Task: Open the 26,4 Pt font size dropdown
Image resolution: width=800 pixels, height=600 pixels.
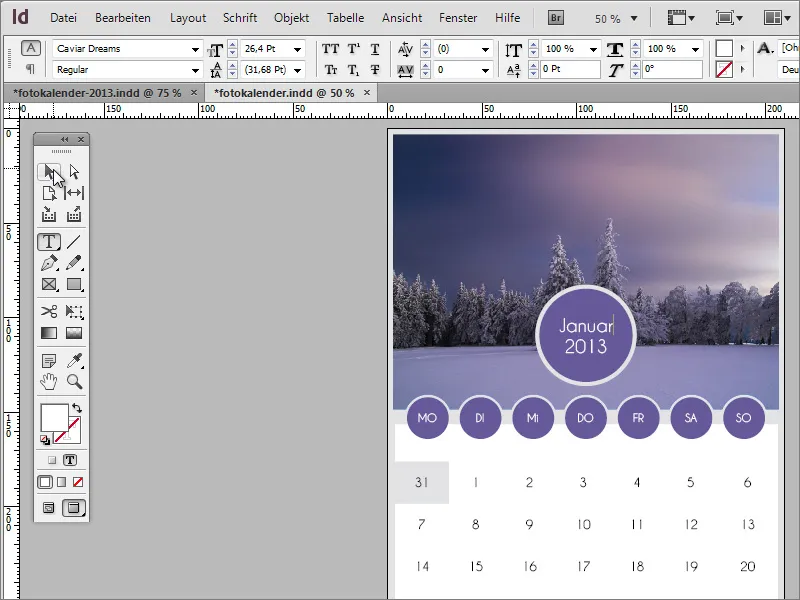Action: (x=297, y=49)
